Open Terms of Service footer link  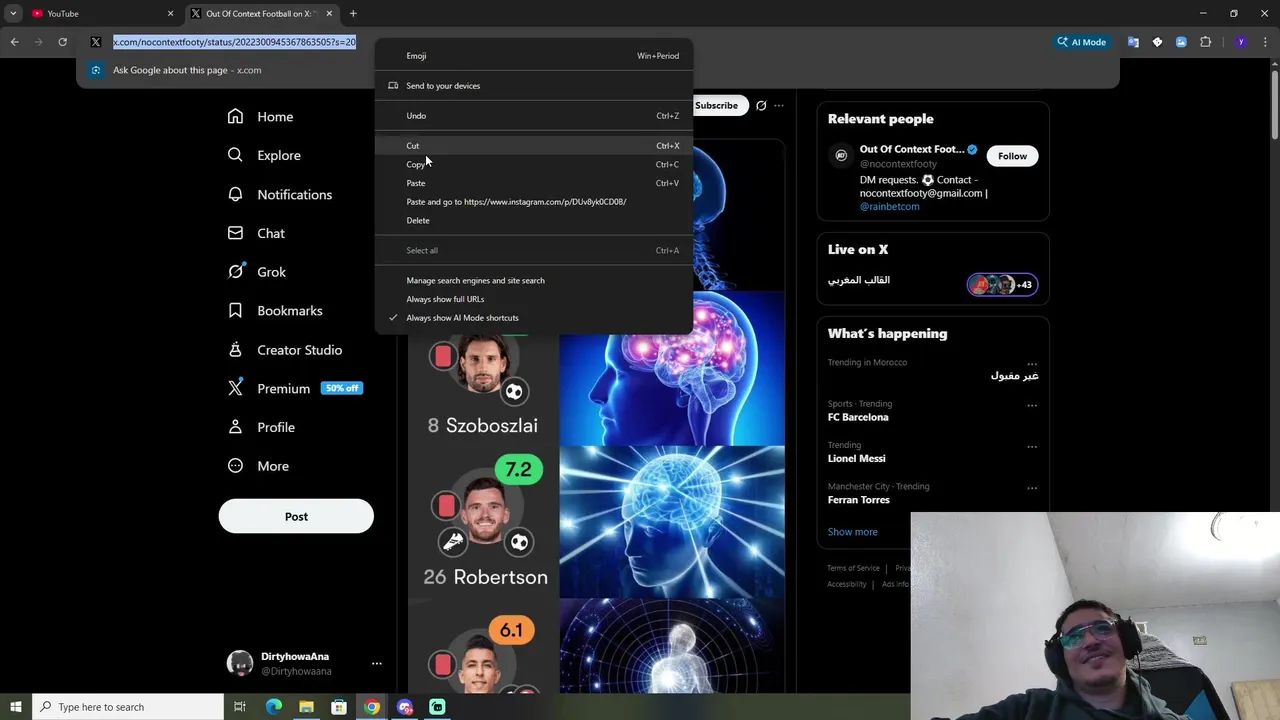(853, 568)
